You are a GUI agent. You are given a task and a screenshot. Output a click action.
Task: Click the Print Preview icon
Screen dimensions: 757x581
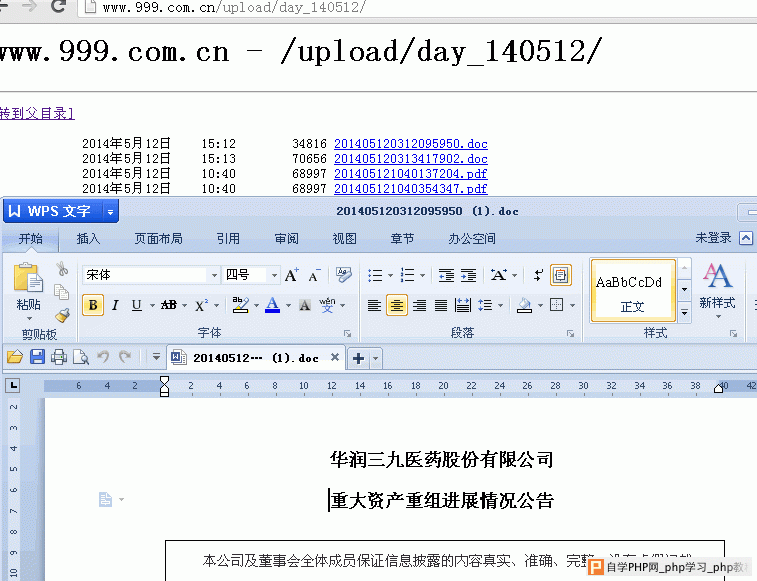click(81, 357)
